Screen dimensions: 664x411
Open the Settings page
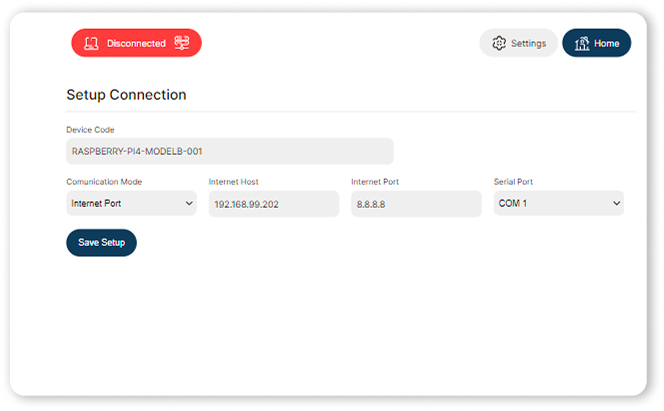pos(518,43)
